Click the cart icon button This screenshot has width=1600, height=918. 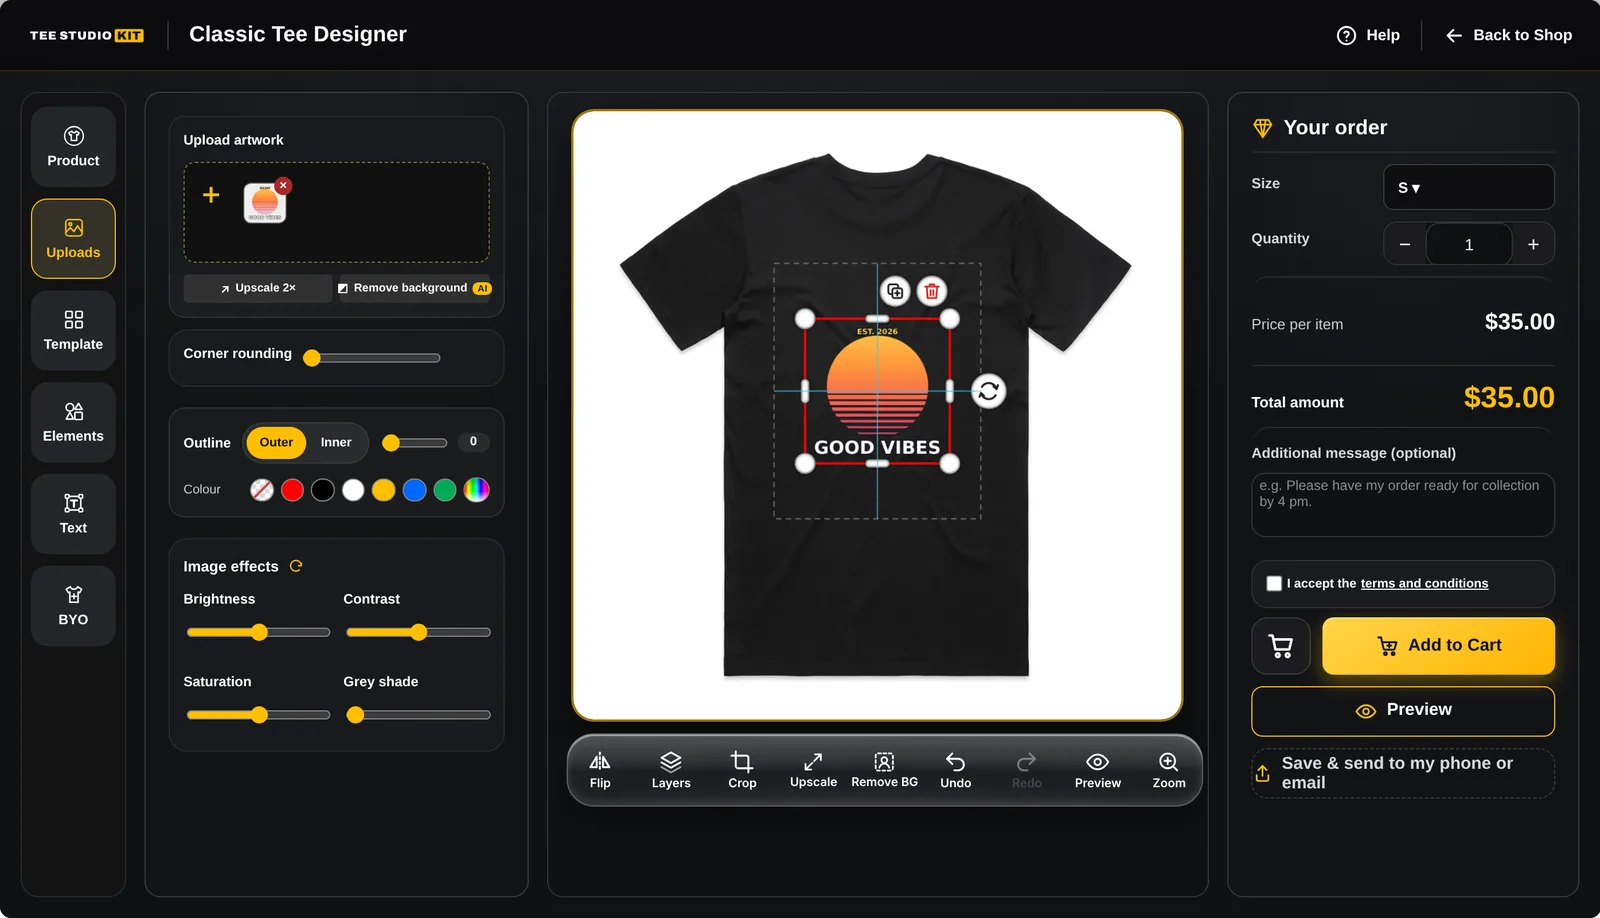point(1281,646)
